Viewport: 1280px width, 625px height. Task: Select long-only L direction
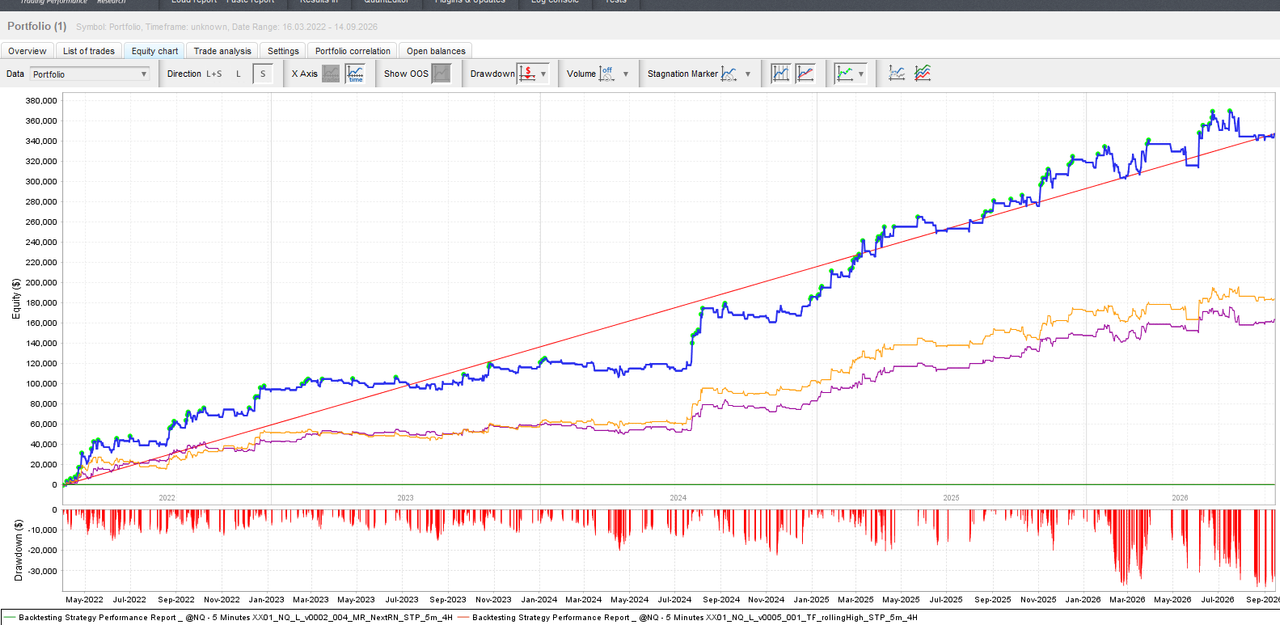tap(238, 74)
